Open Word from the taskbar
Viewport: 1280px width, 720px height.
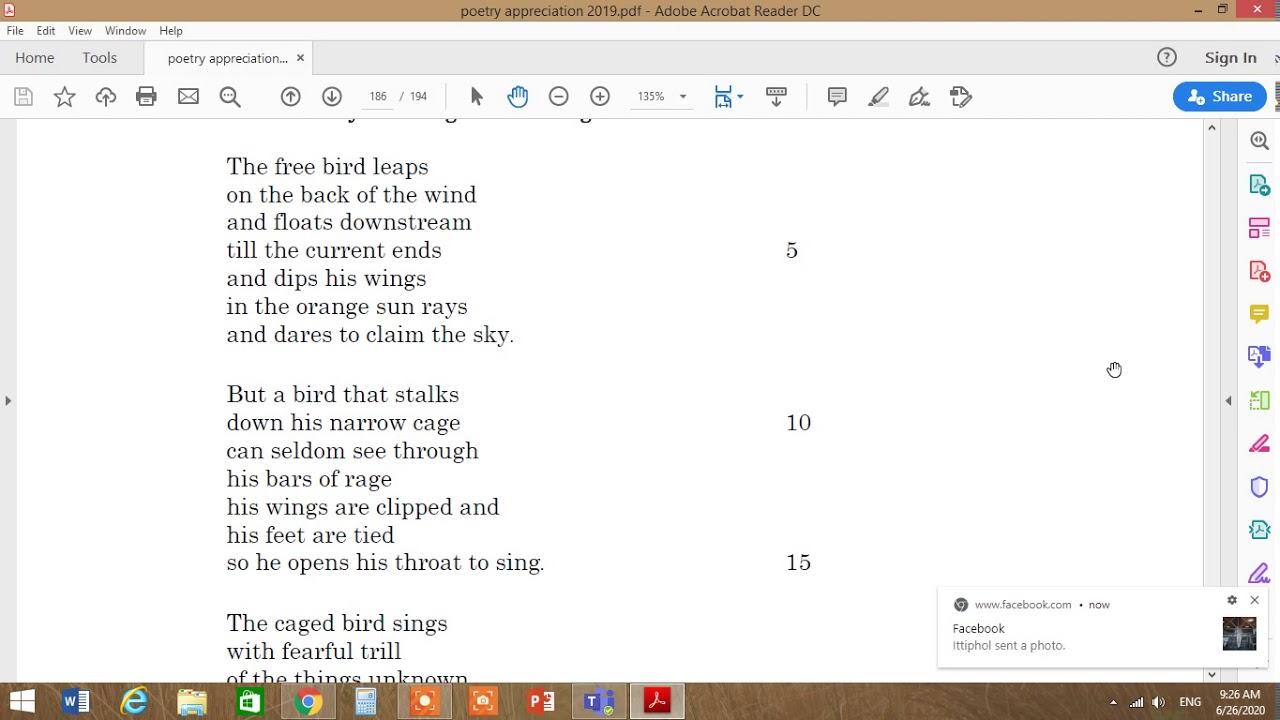click(x=76, y=702)
